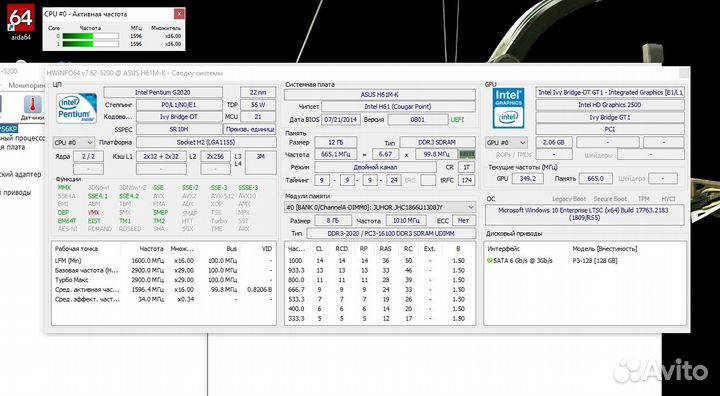
Task: Click the 22 nm process field
Action: coord(258,92)
